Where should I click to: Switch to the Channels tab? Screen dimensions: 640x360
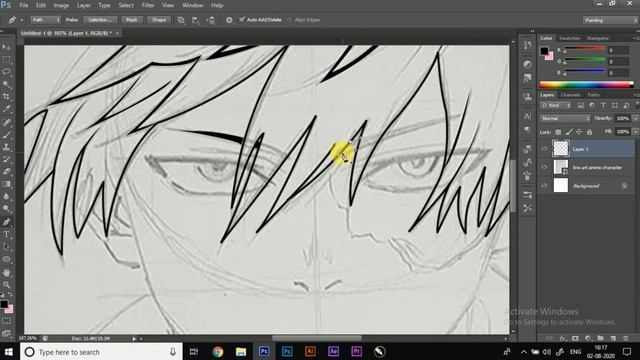(570, 95)
